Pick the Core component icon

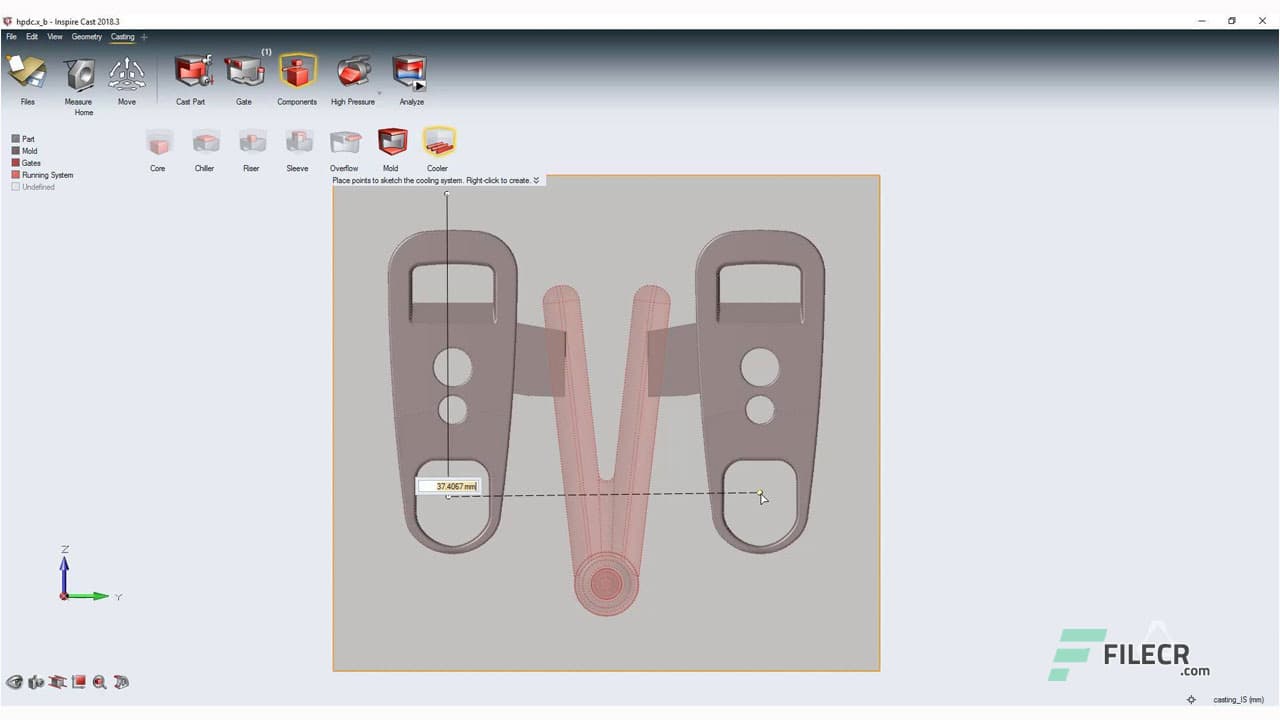click(158, 142)
